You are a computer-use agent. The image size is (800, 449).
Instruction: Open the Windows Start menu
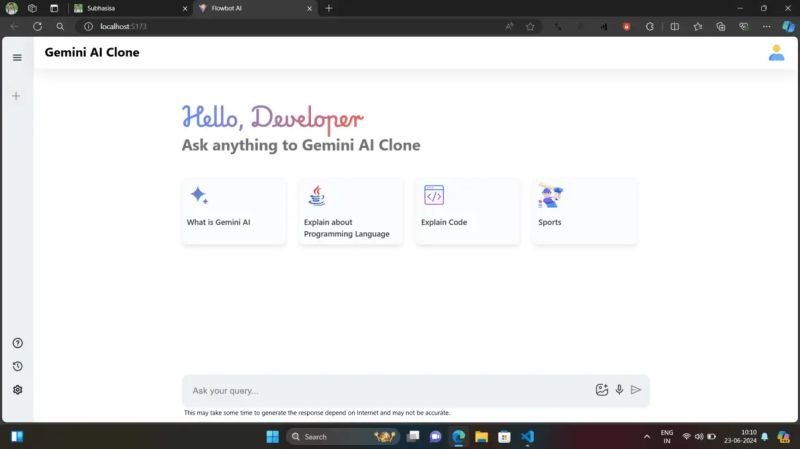[272, 437]
